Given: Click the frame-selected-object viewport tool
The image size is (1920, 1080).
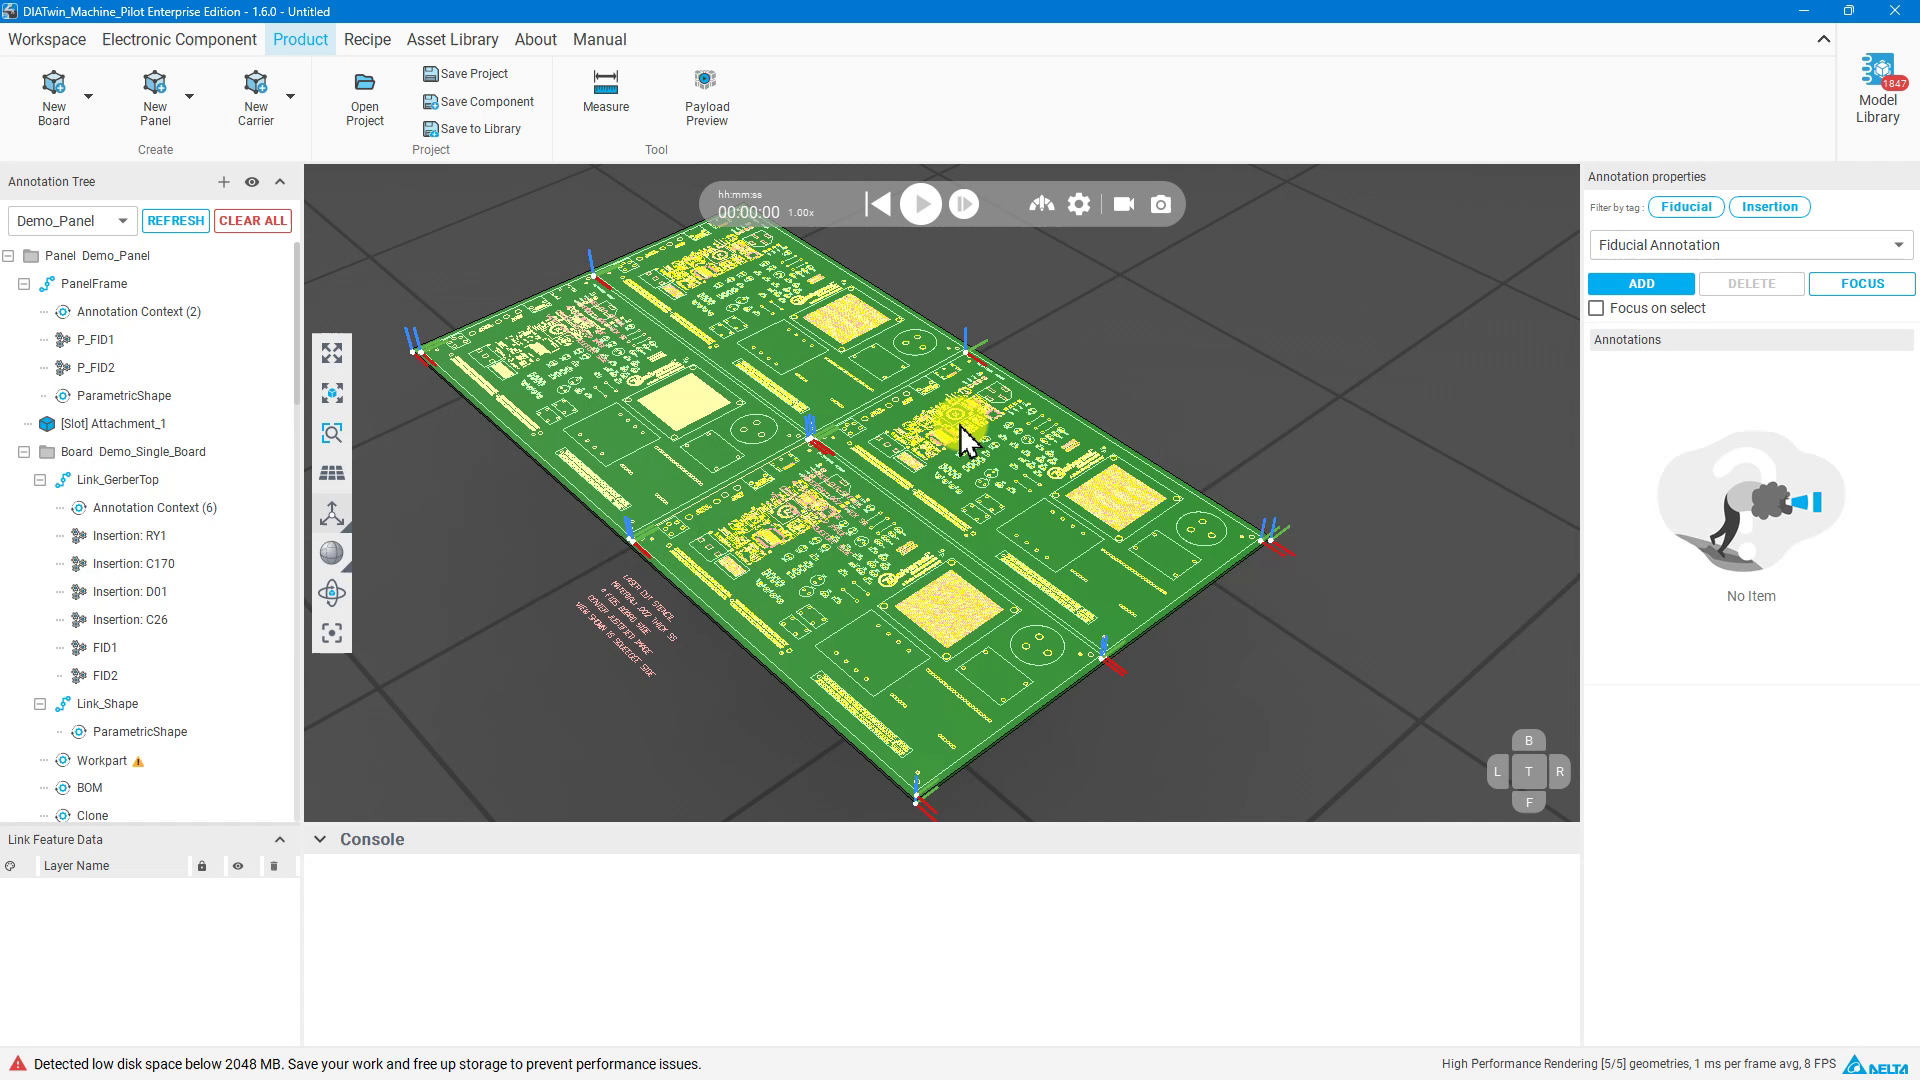Looking at the screenshot, I should pyautogui.click(x=332, y=393).
